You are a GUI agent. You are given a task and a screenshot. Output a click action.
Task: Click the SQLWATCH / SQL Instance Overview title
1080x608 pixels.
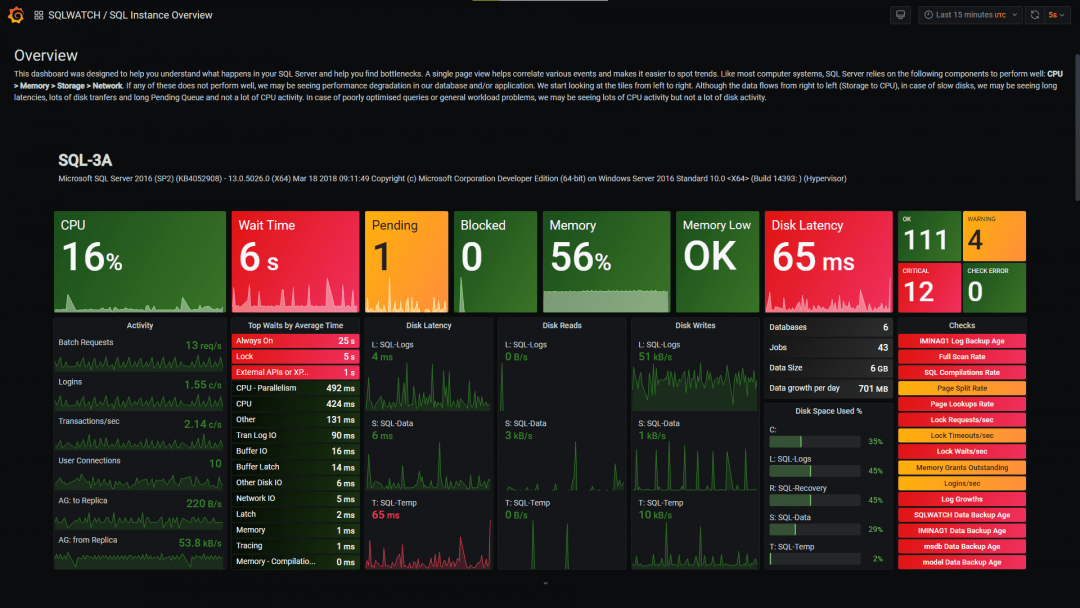point(131,14)
